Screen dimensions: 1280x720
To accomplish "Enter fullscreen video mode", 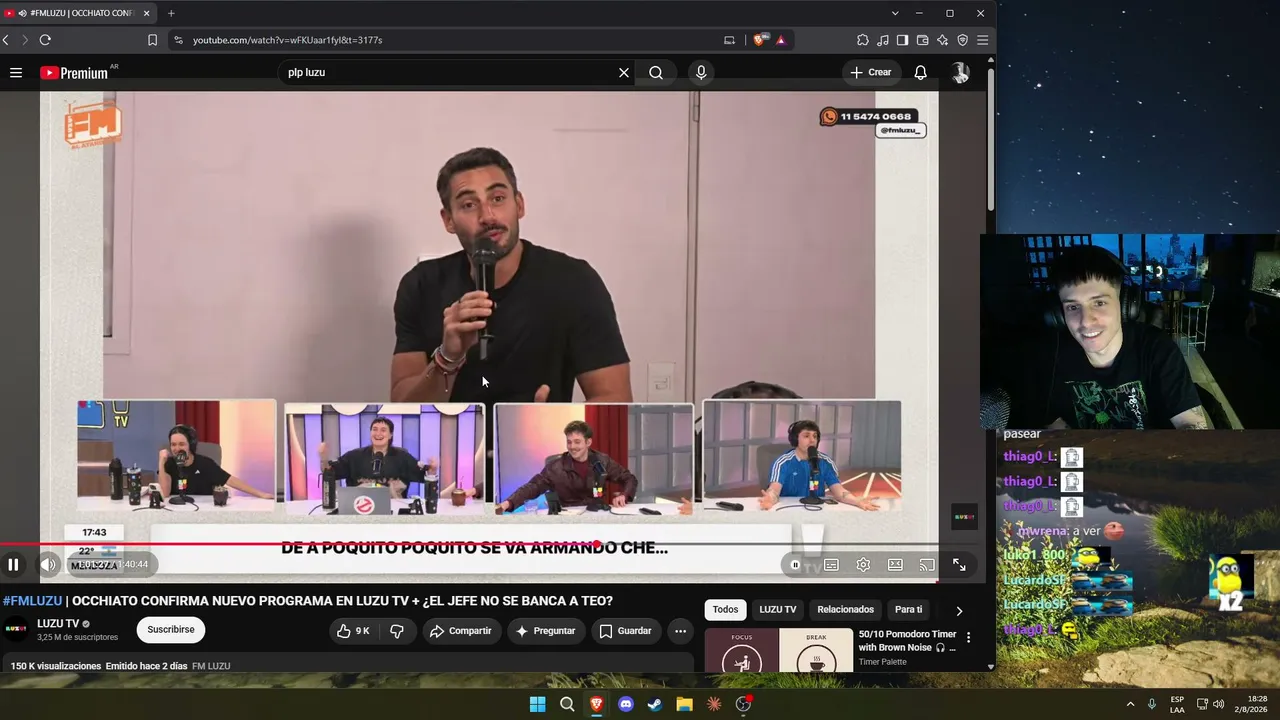I will tap(959, 565).
